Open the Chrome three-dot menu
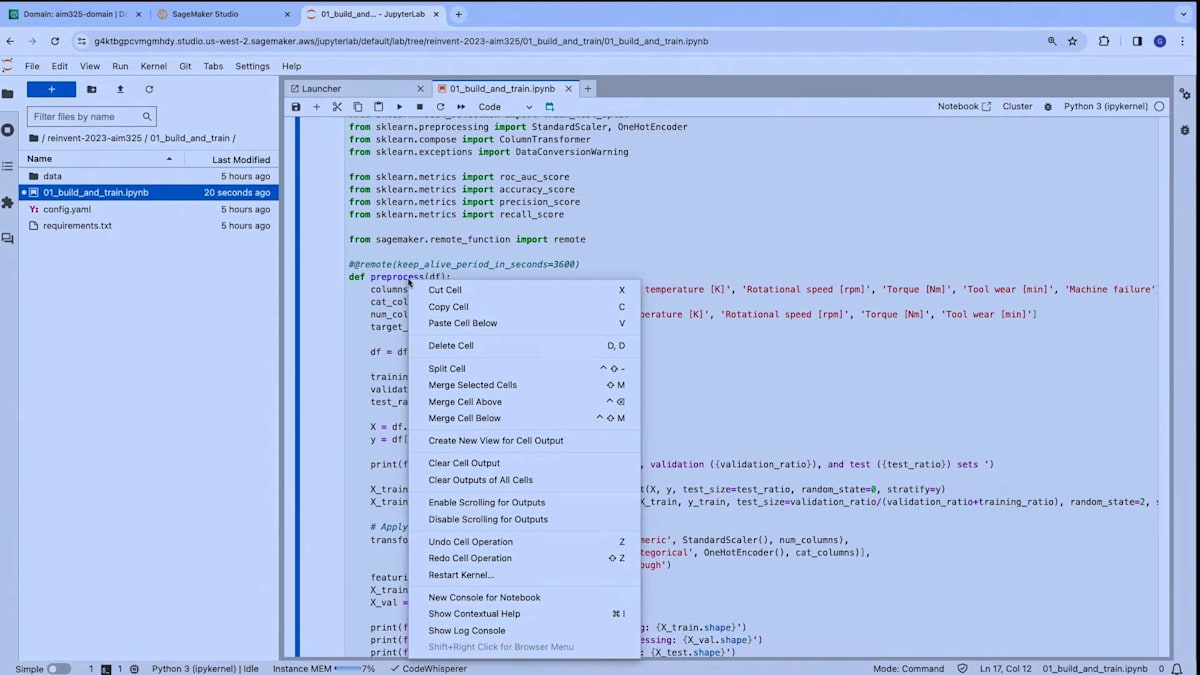 [x=1184, y=41]
